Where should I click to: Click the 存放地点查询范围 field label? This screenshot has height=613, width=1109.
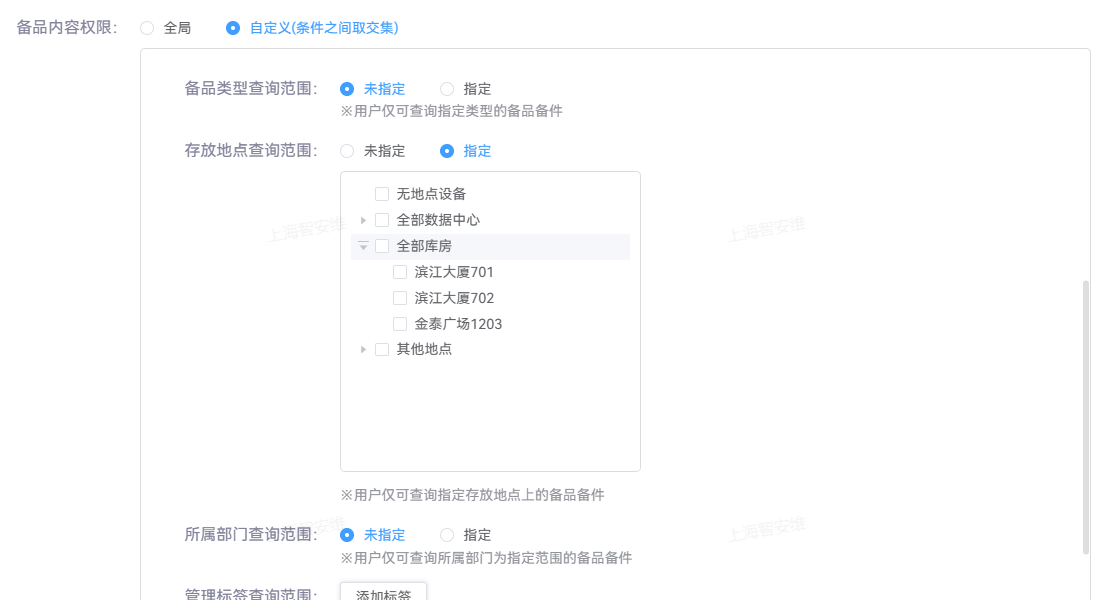pos(251,151)
